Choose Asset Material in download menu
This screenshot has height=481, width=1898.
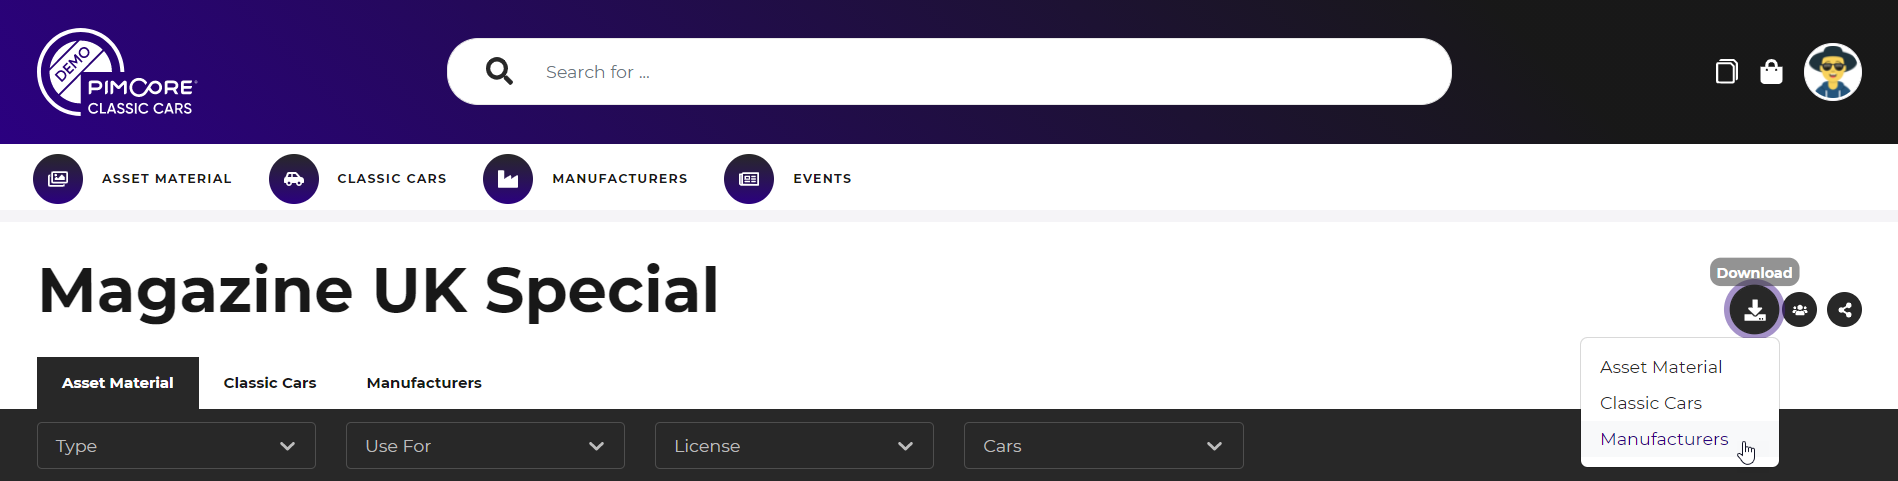1680,367
